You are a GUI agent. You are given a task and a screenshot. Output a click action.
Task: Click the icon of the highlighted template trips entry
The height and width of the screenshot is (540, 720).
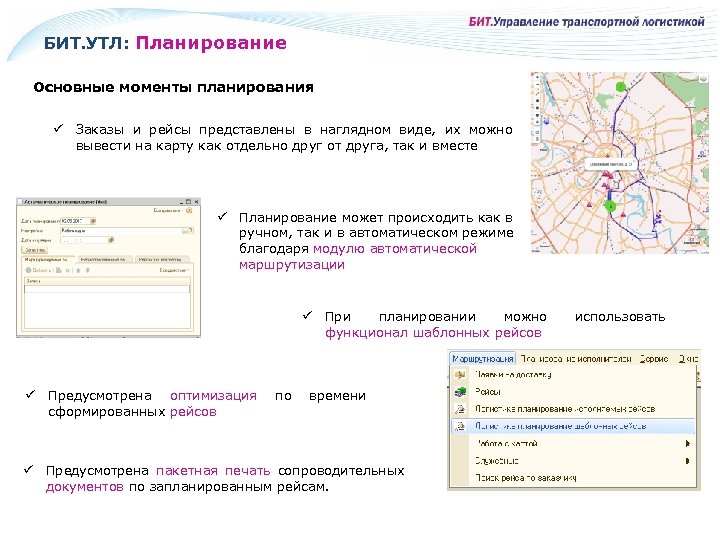click(x=460, y=426)
